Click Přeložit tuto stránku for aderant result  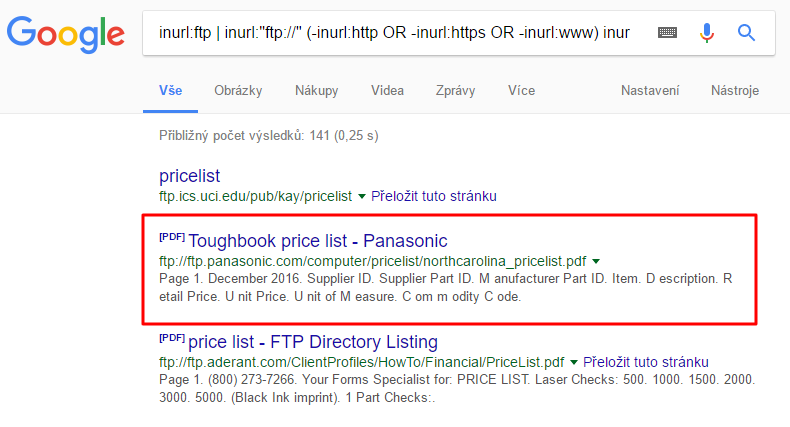[645, 362]
